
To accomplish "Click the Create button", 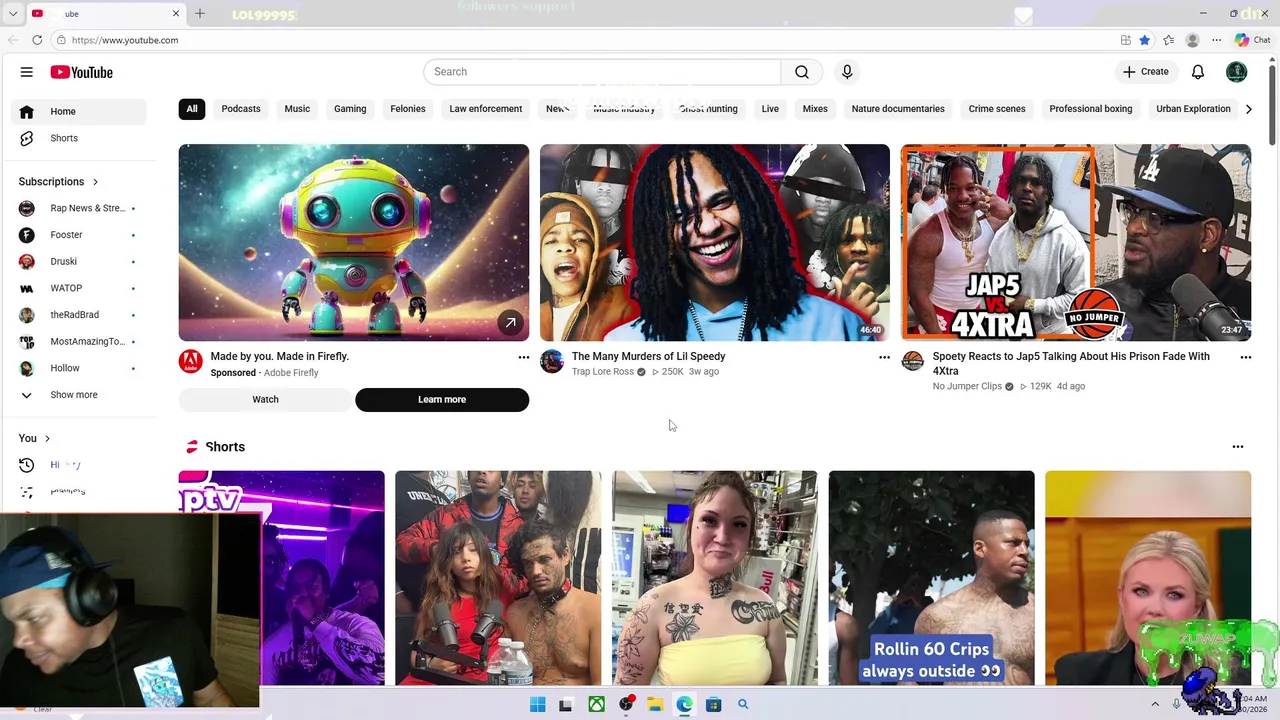I will (1146, 72).
